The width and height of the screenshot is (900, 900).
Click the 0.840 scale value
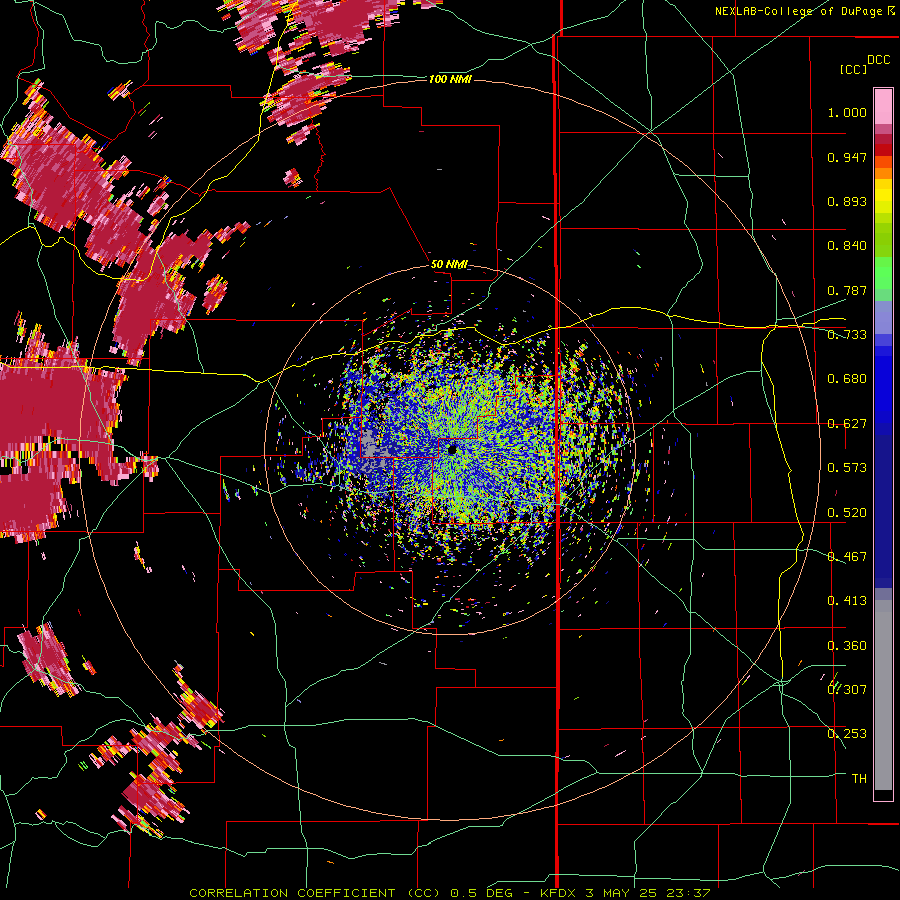[847, 246]
